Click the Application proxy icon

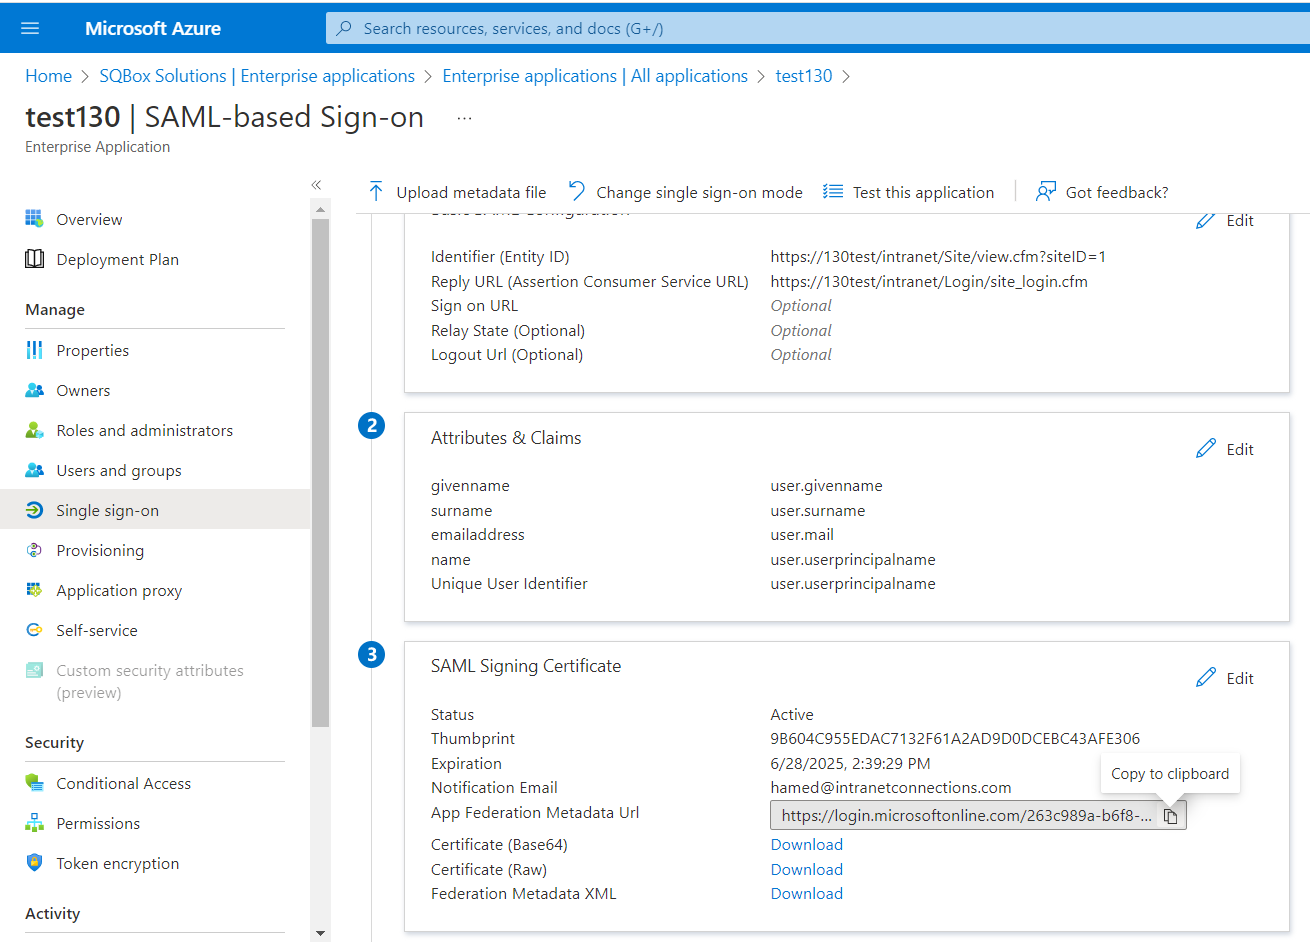pyautogui.click(x=34, y=590)
